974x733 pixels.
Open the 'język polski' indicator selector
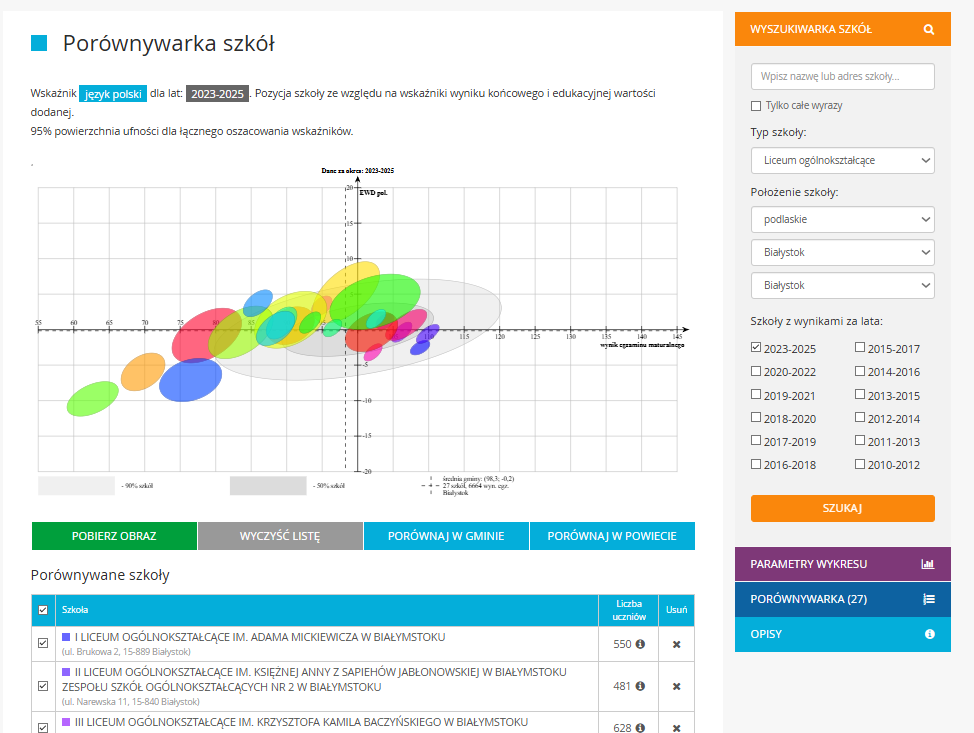(114, 94)
